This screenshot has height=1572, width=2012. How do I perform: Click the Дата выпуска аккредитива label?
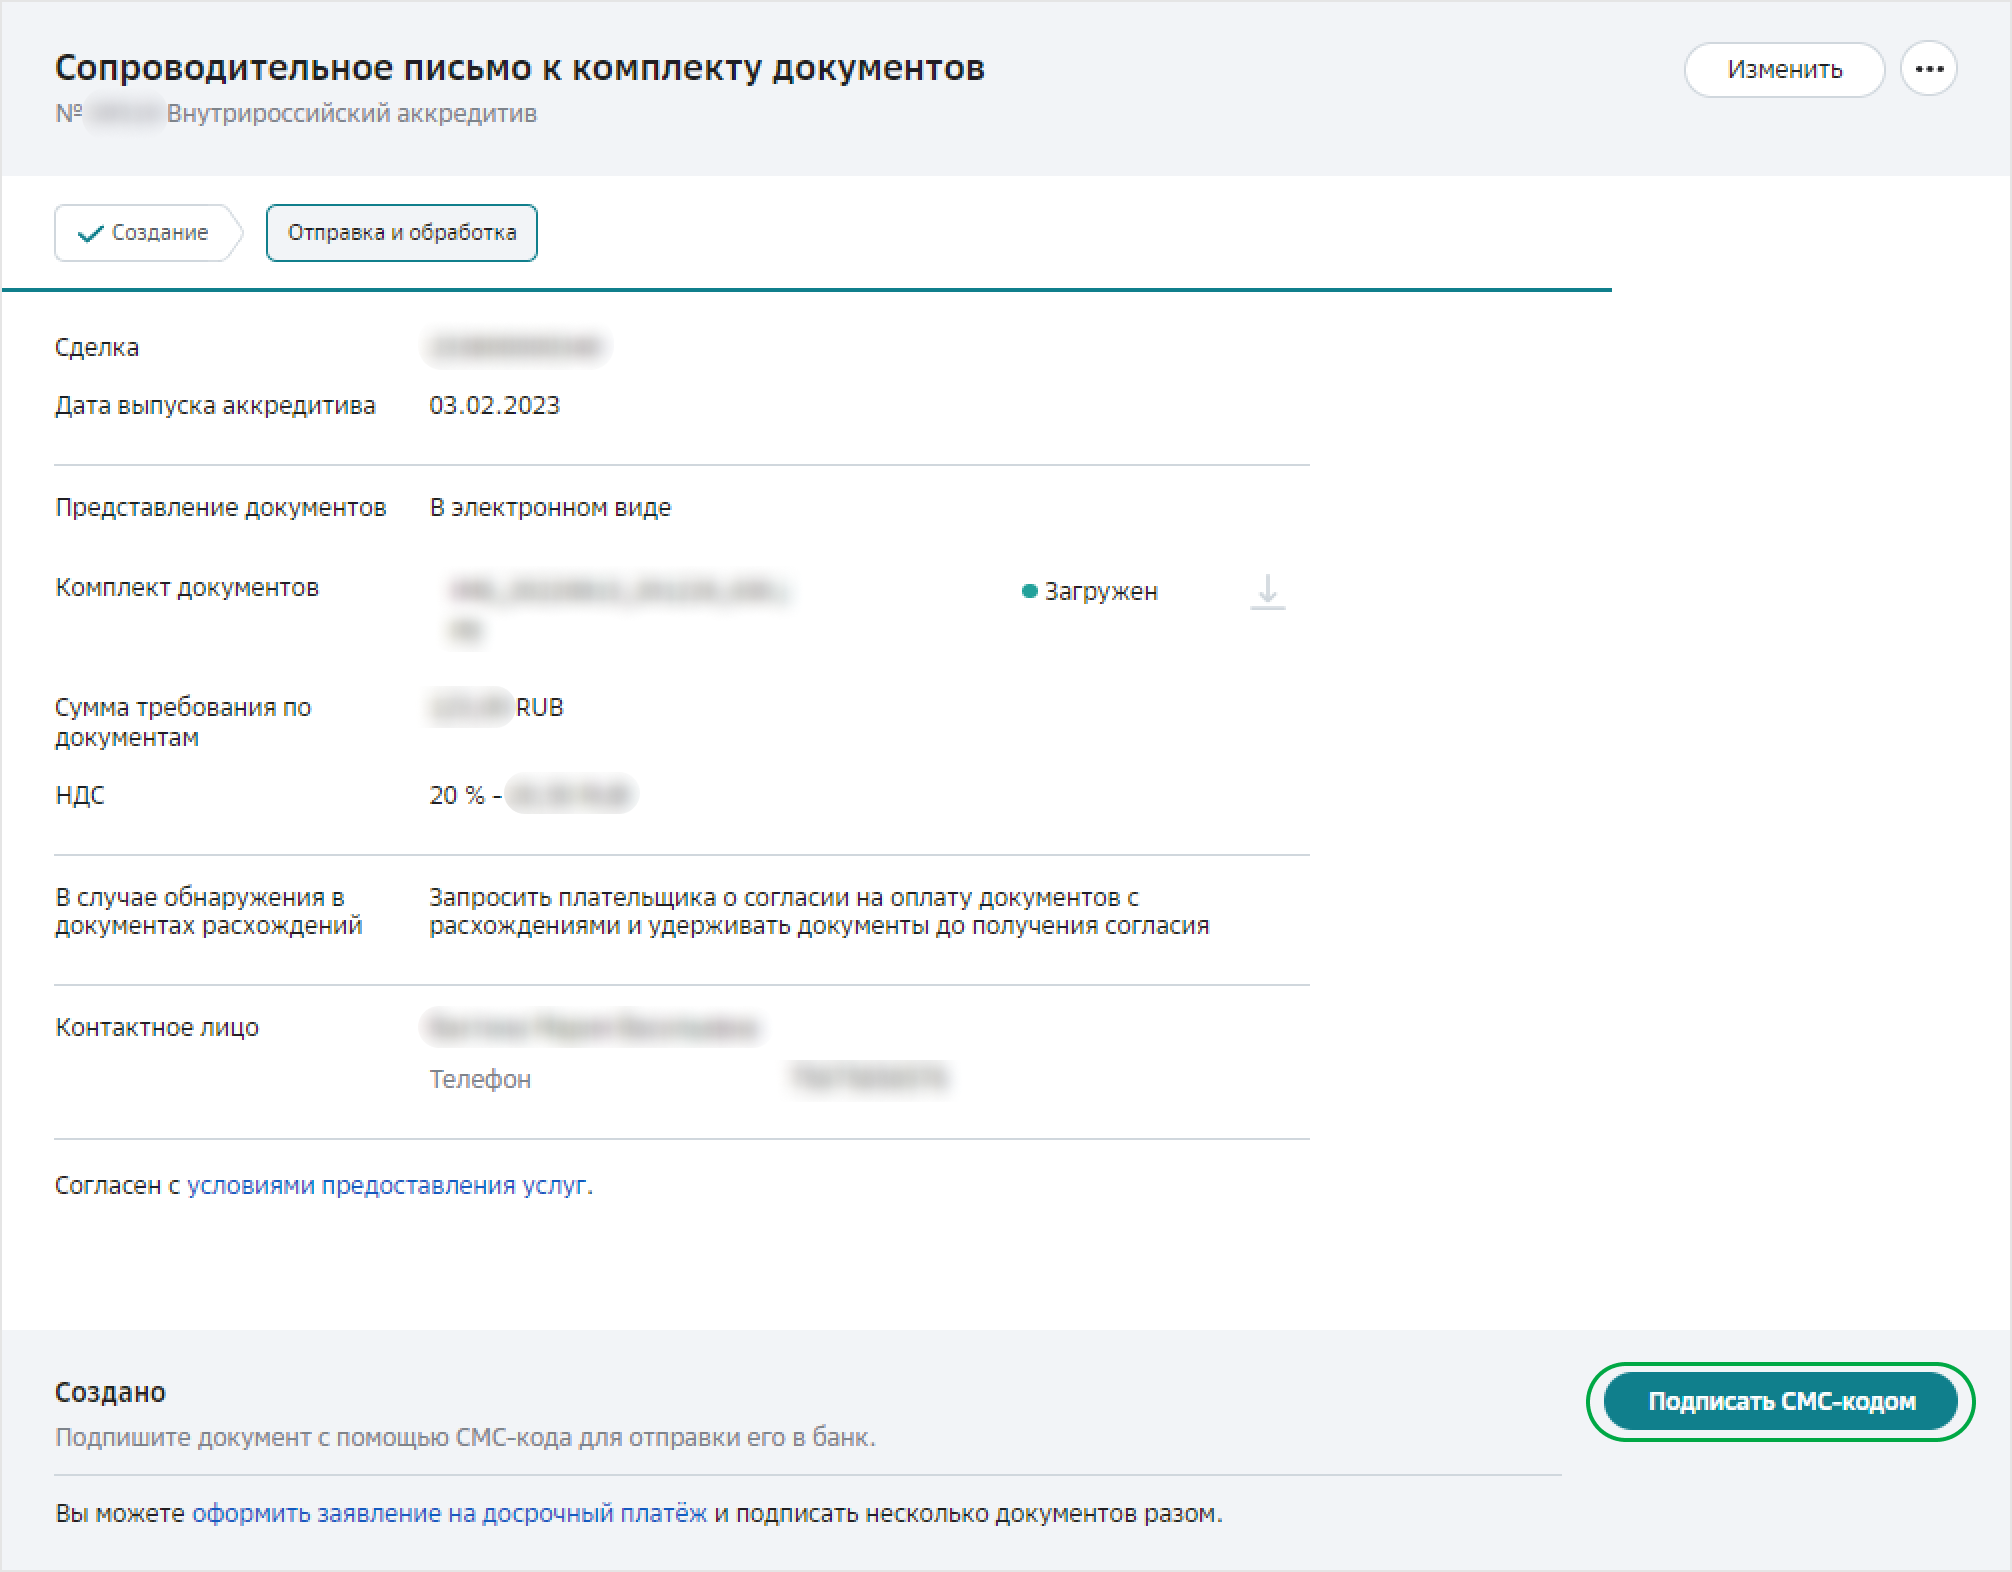(x=215, y=405)
